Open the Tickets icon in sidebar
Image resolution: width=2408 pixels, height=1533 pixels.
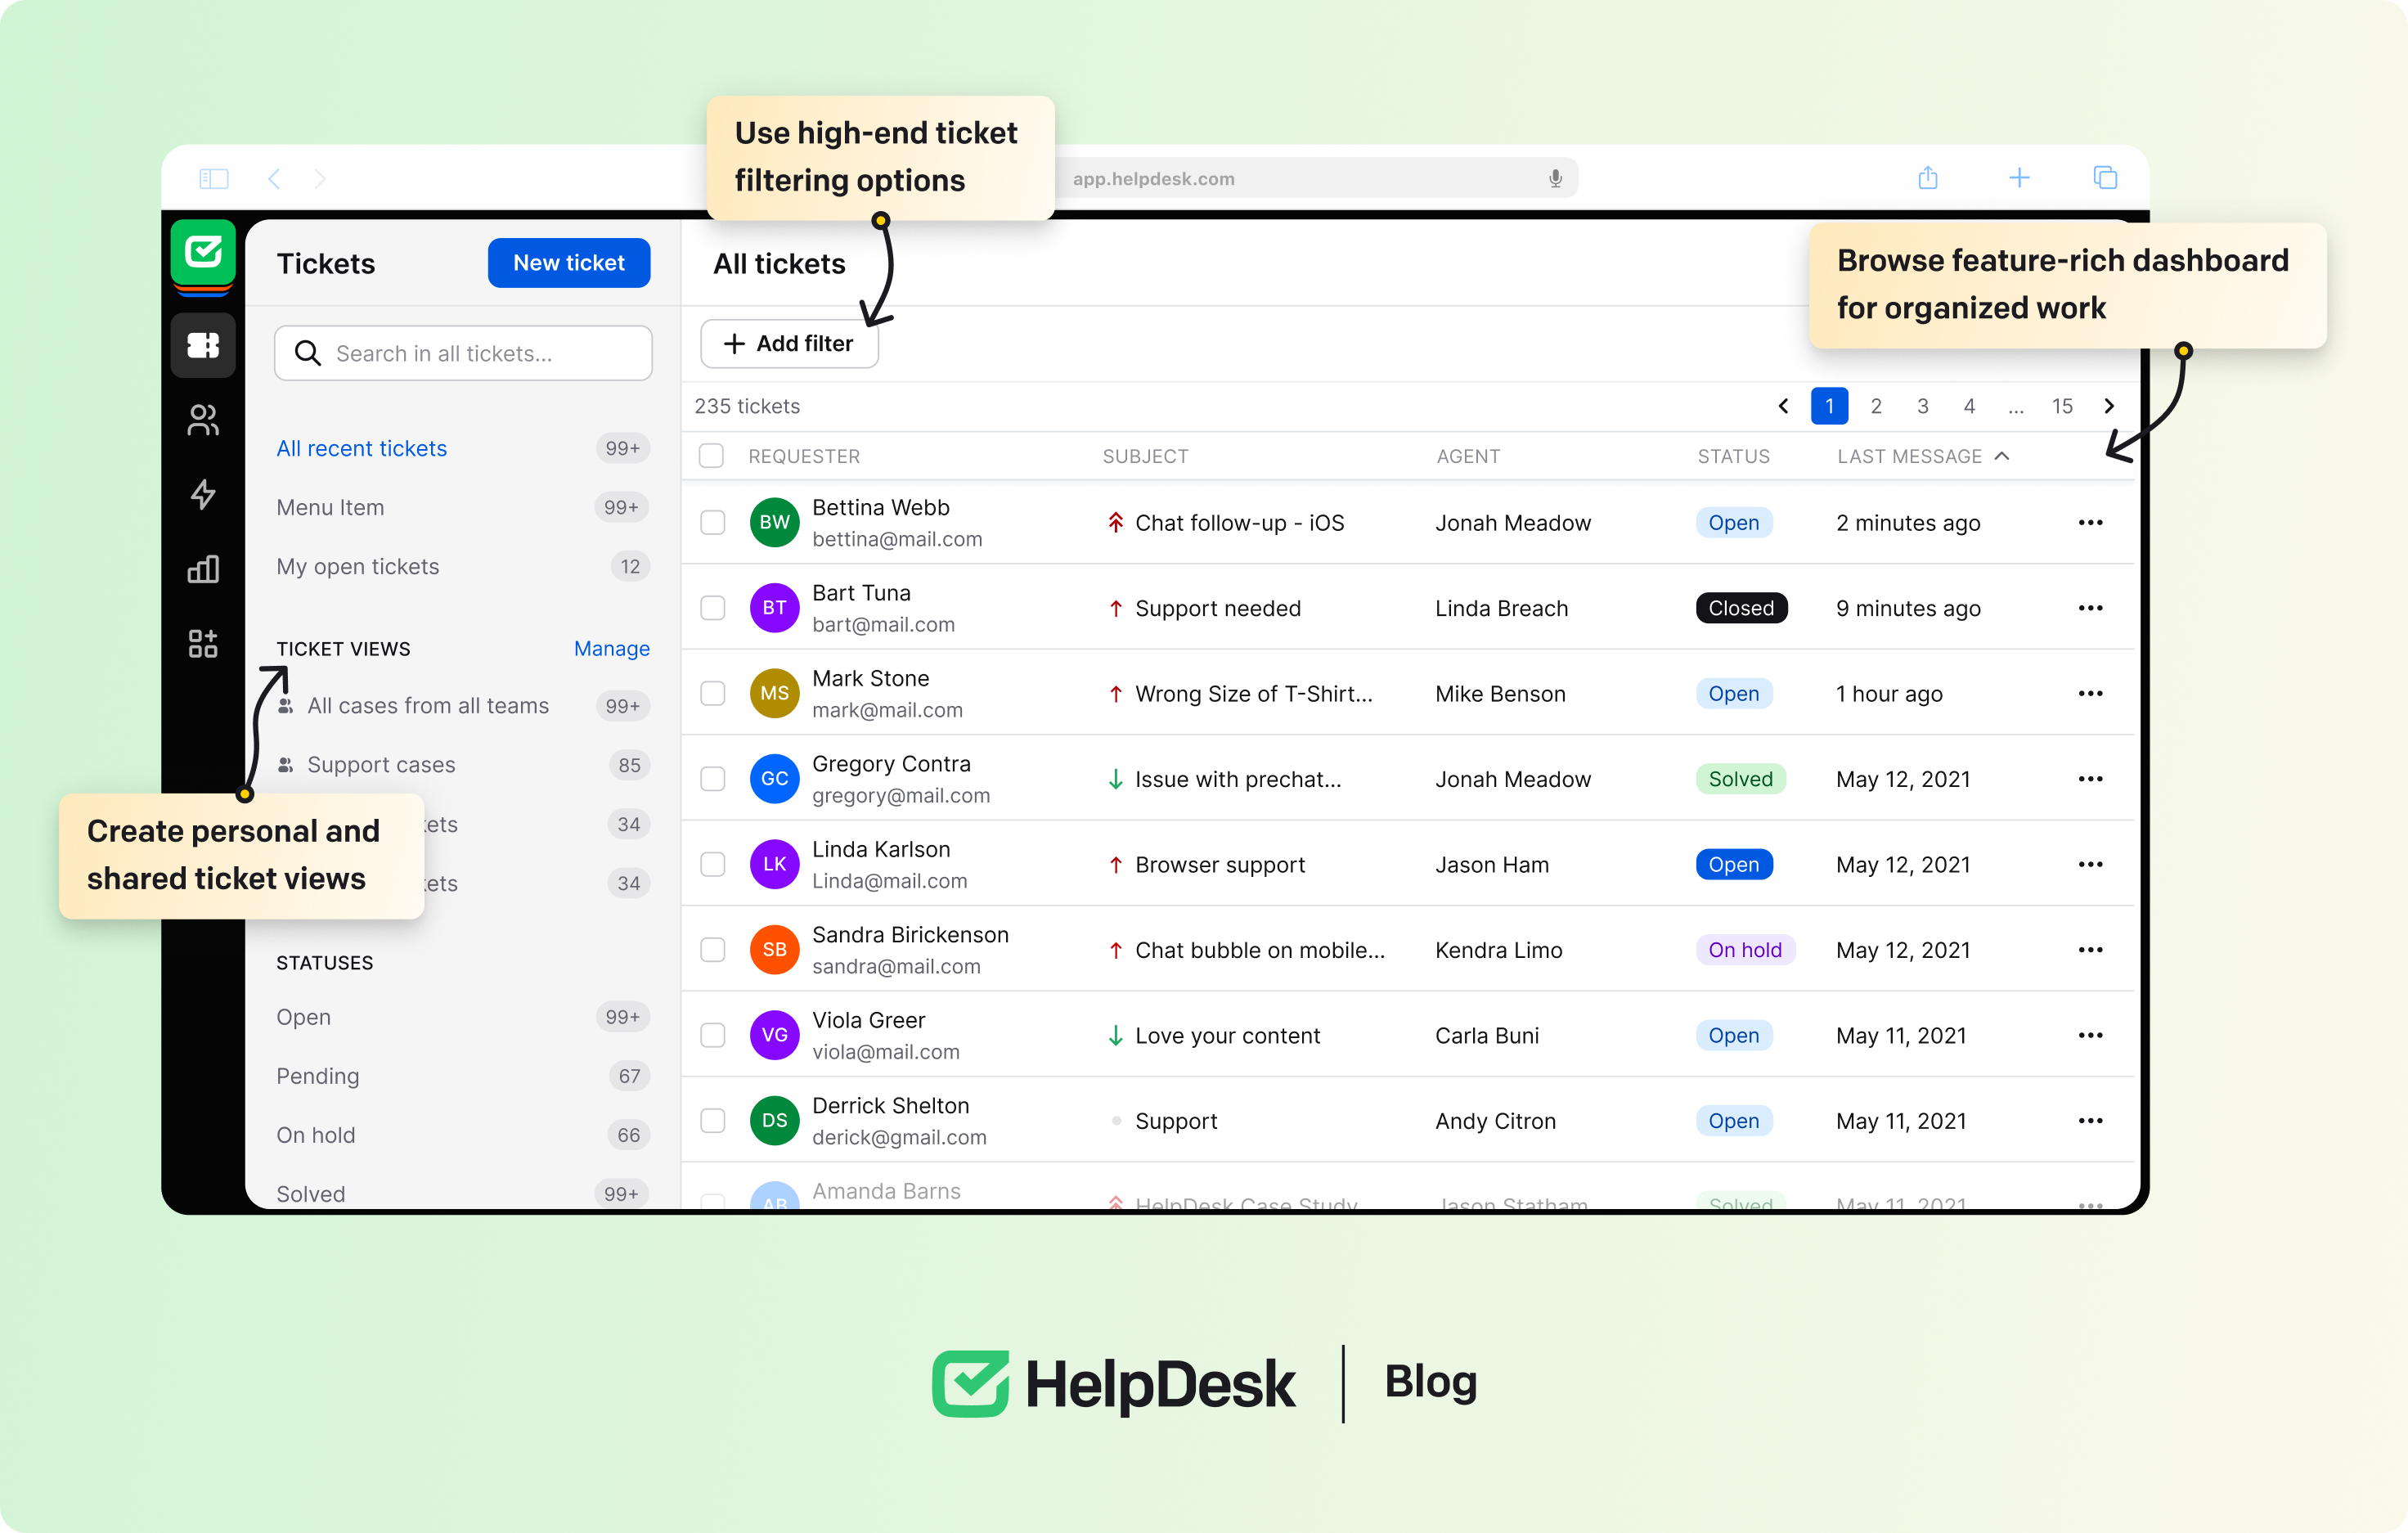203,345
